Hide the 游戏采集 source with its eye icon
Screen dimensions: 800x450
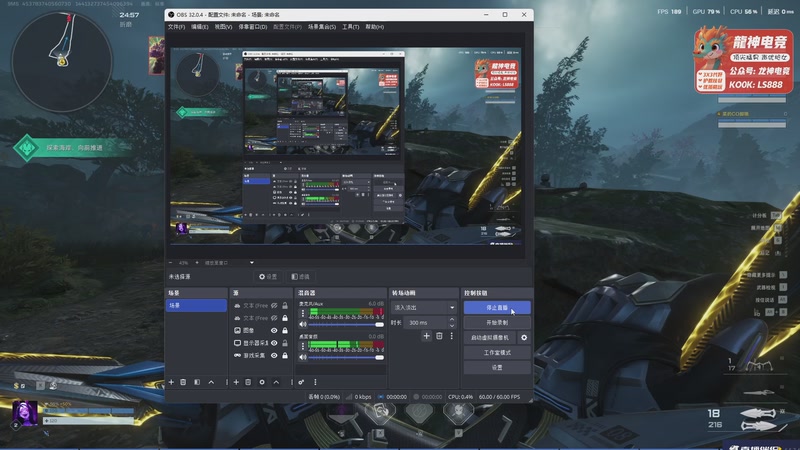click(x=274, y=355)
